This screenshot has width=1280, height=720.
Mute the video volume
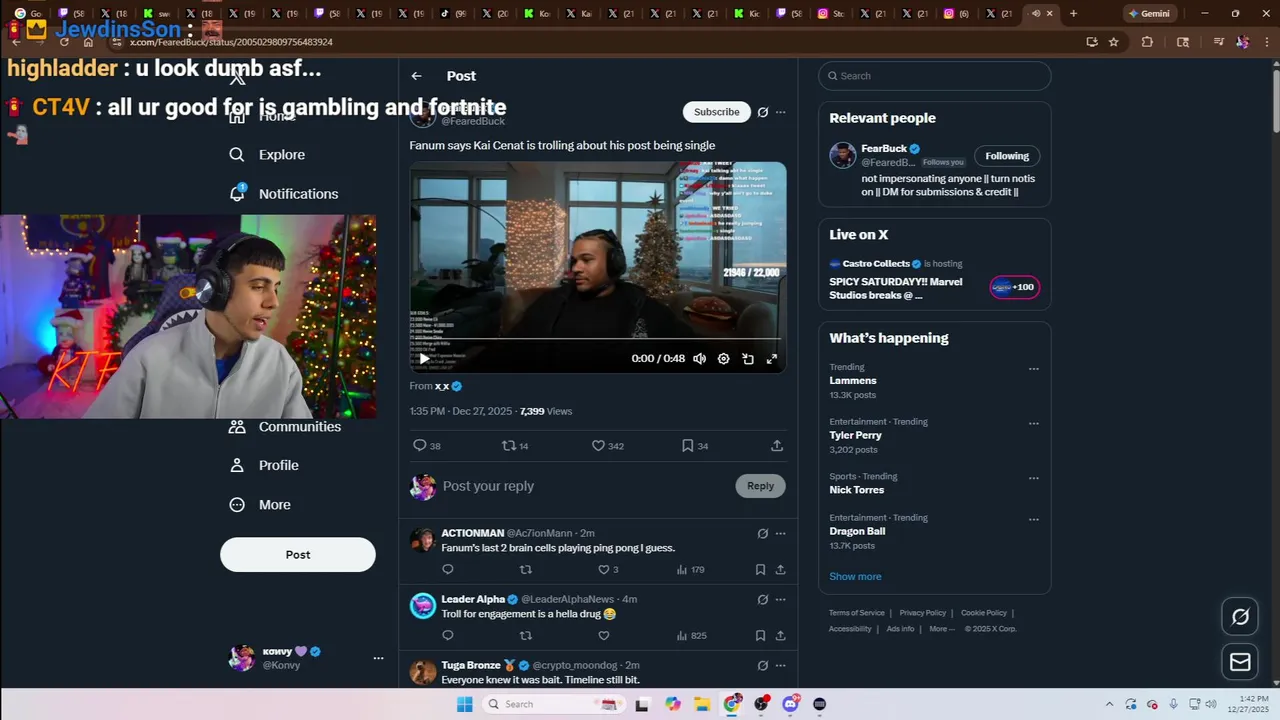click(x=700, y=359)
